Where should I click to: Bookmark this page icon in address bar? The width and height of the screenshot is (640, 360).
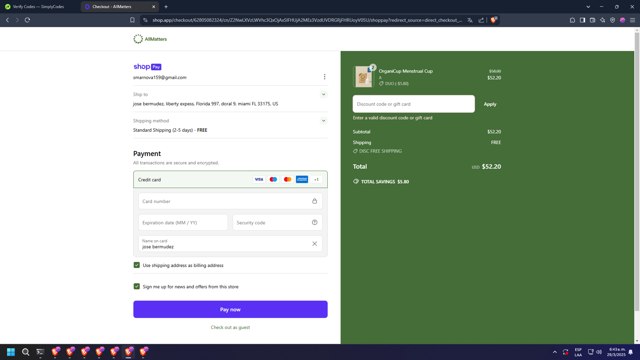tap(132, 20)
